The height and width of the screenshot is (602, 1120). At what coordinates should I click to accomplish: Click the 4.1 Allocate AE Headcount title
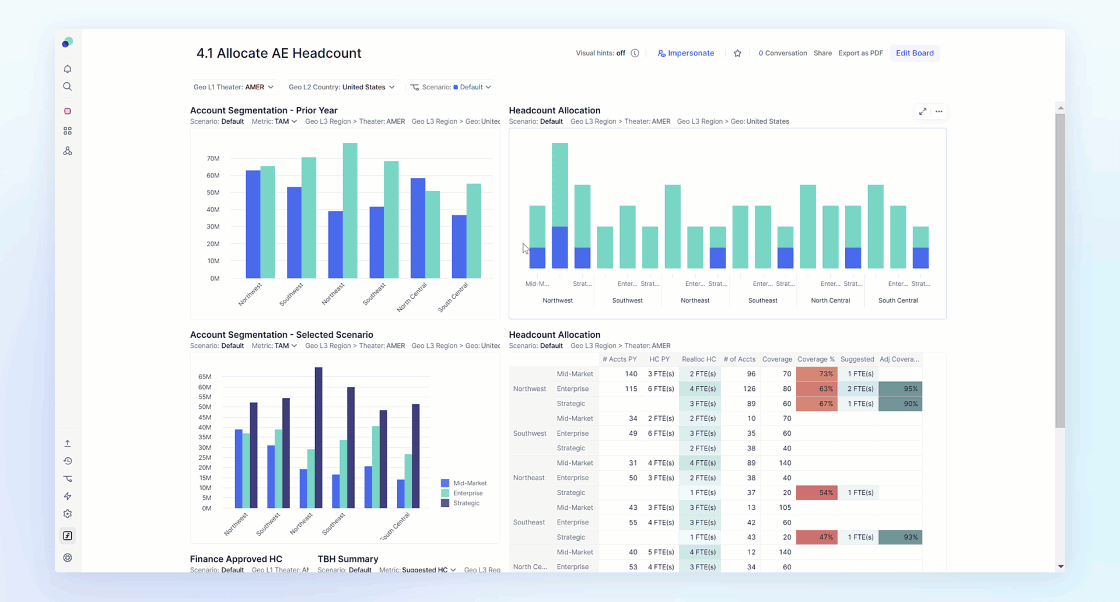(279, 54)
